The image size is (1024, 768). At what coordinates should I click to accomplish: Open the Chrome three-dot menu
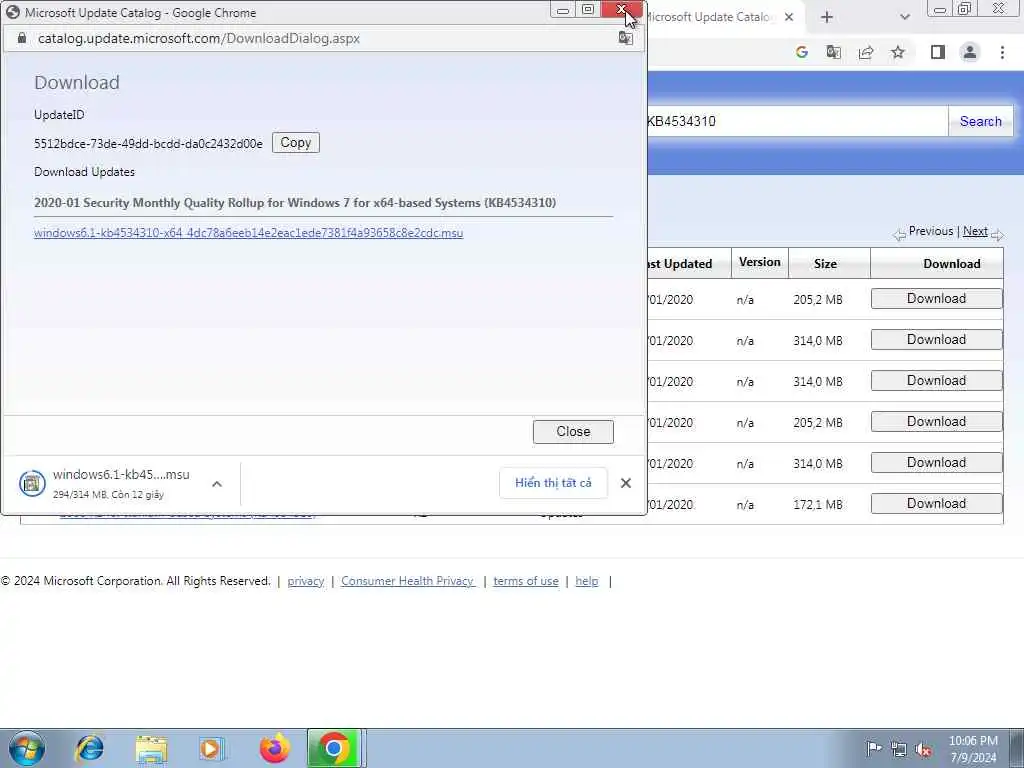(x=1002, y=52)
